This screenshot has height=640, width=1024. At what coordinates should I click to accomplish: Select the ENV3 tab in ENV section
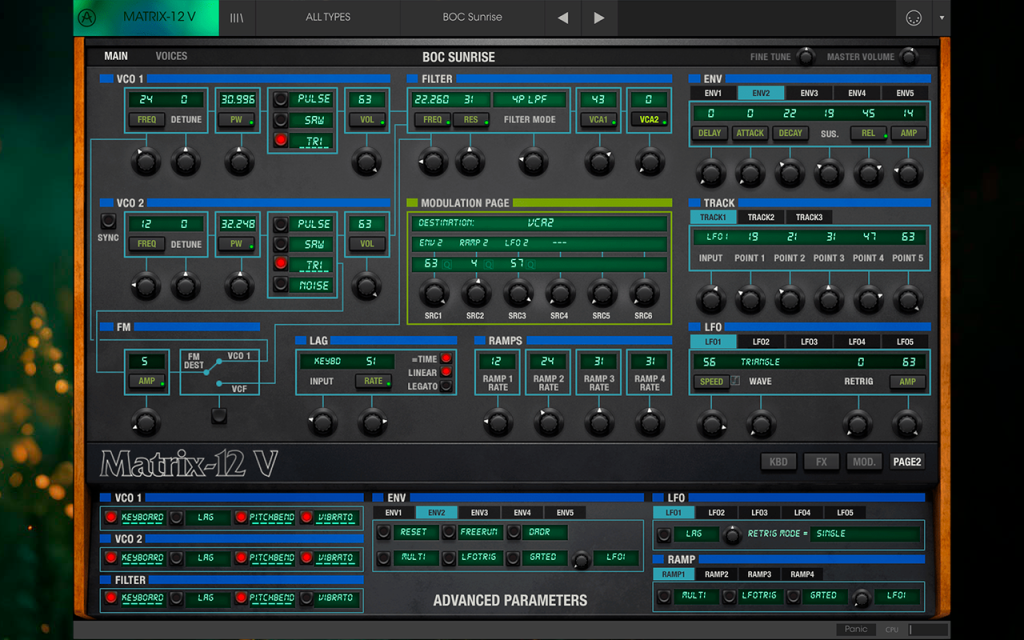click(809, 93)
